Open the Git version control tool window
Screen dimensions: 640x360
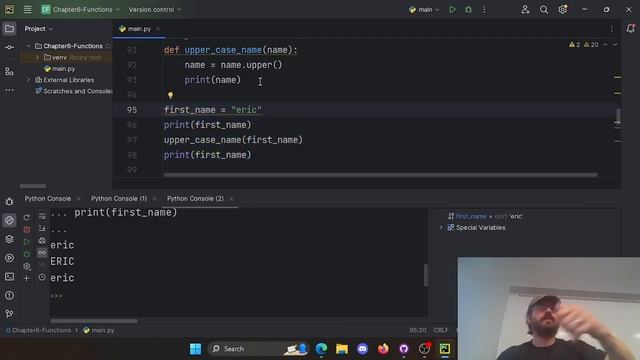(9, 313)
